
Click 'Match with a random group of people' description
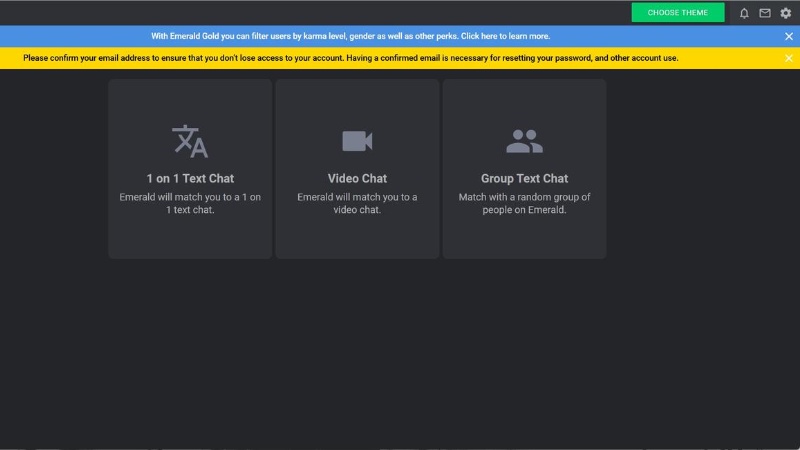(524, 203)
